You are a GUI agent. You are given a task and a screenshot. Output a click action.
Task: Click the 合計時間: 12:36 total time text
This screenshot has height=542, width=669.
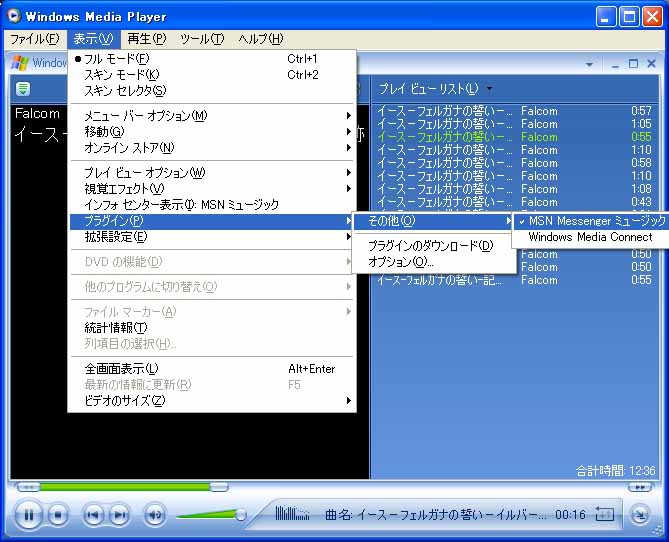(x=615, y=471)
